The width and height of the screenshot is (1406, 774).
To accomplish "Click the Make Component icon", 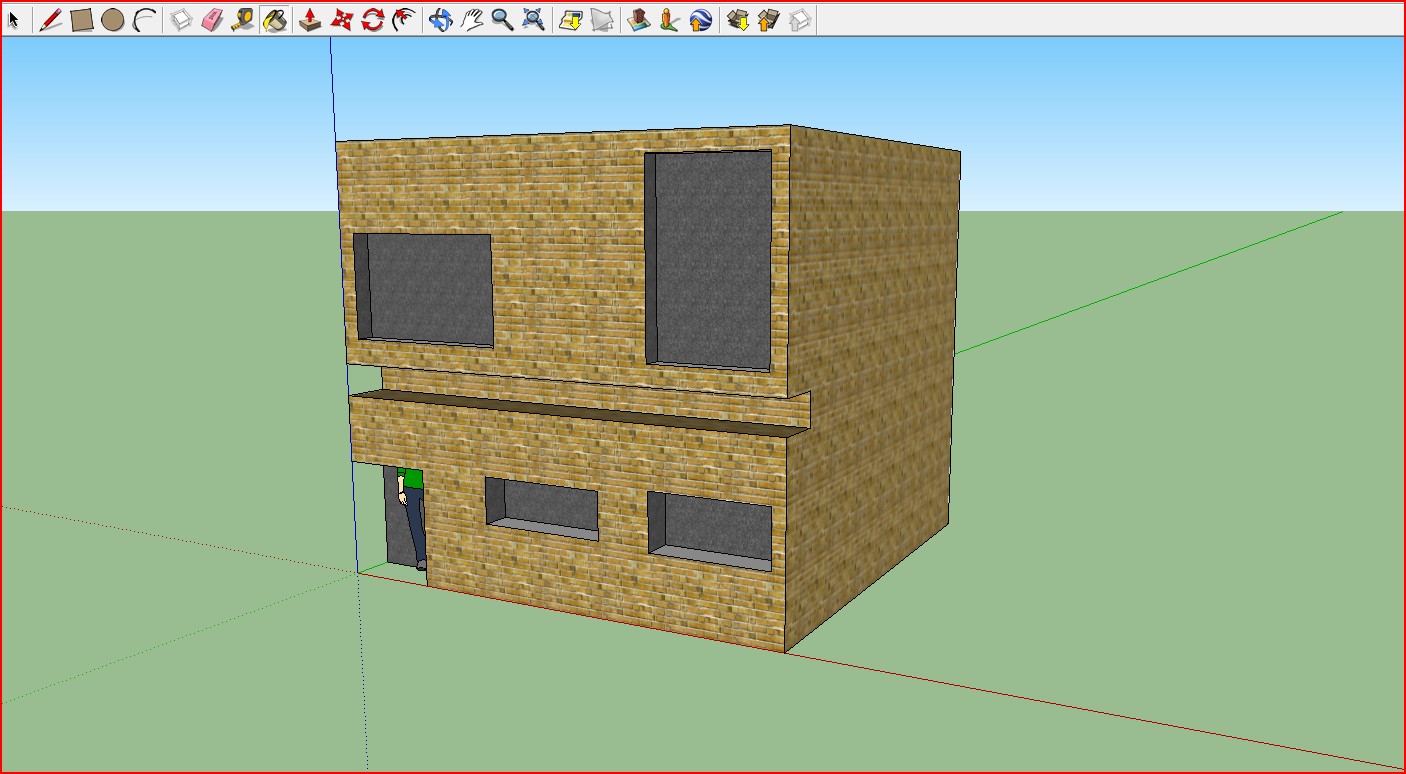I will 181,19.
